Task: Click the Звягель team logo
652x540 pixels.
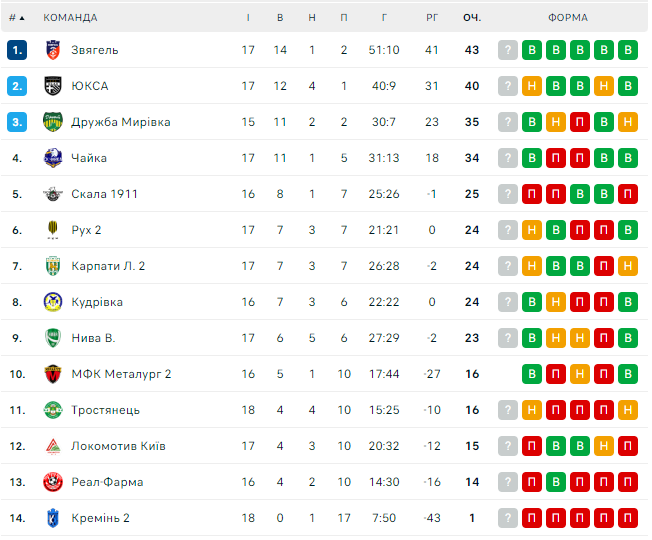Action: click(53, 50)
